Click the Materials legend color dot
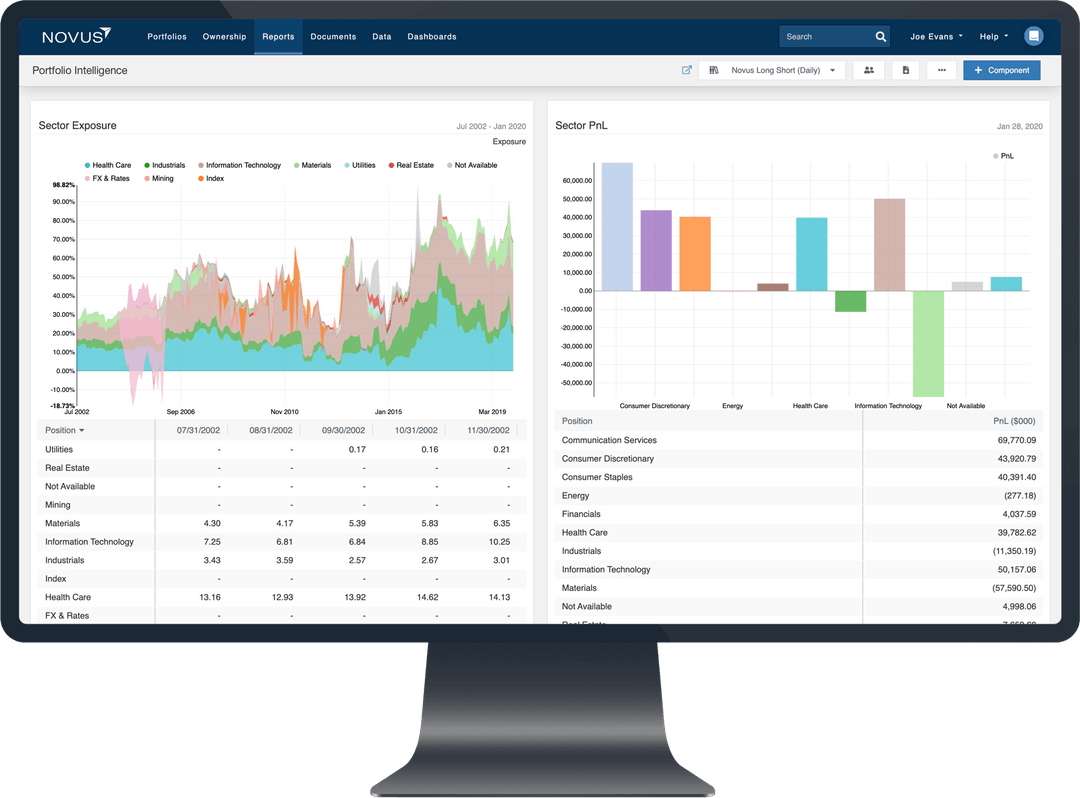 [295, 164]
